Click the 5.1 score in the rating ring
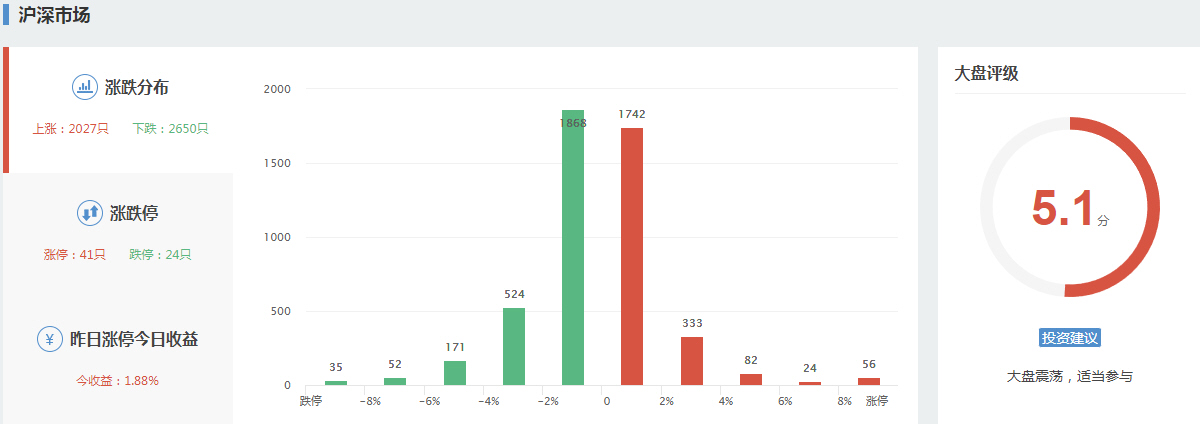 [1063, 209]
